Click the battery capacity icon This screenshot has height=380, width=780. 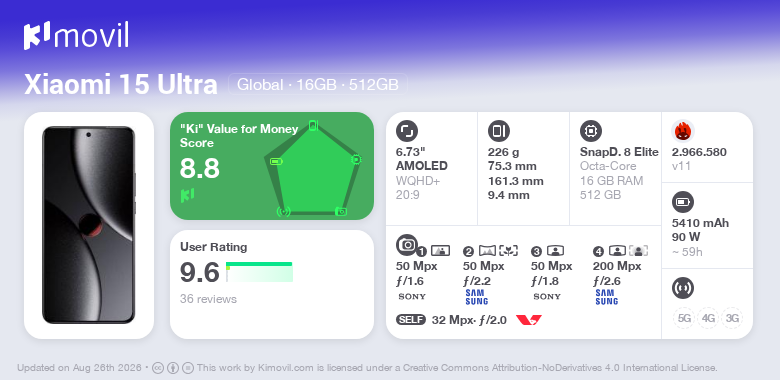coord(683,202)
